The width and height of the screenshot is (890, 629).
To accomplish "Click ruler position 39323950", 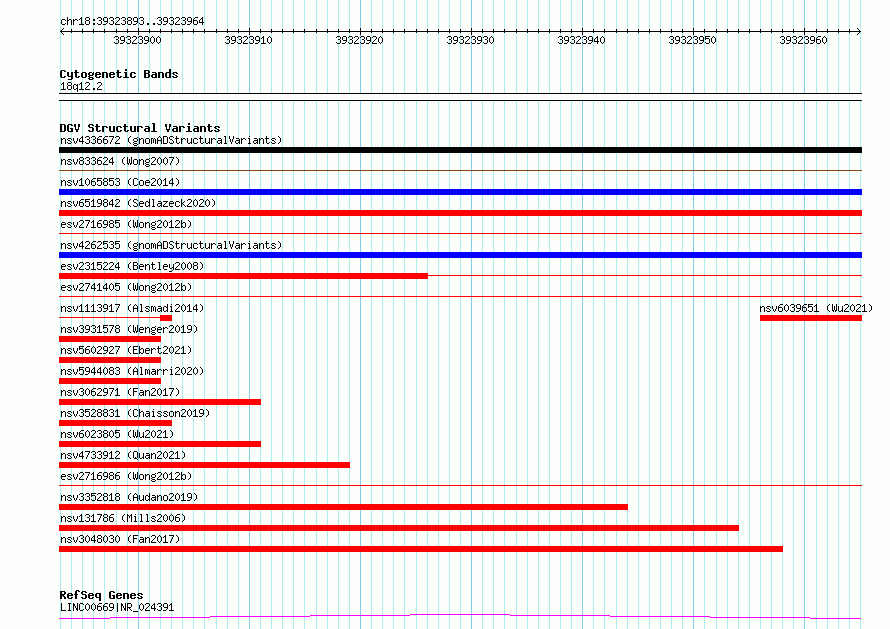I will 692,40.
